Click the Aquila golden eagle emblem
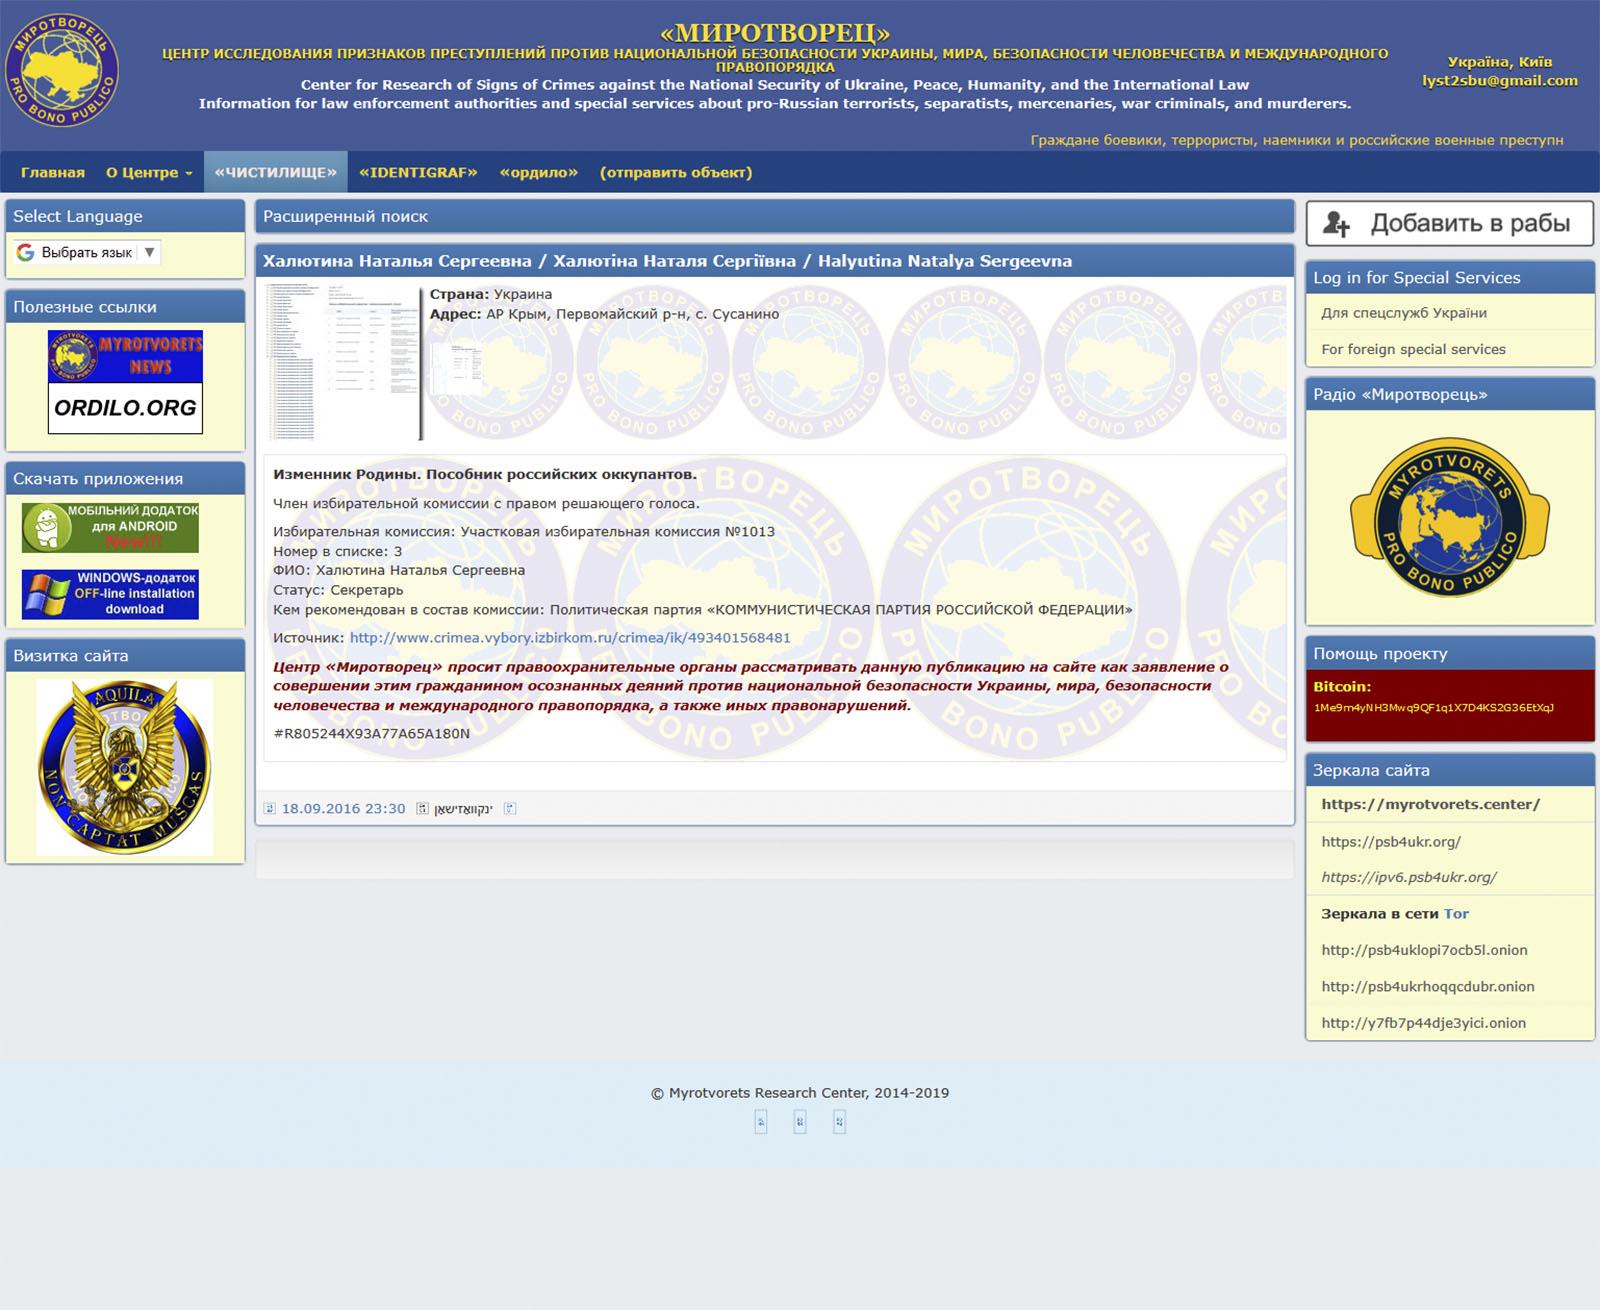 [x=125, y=767]
